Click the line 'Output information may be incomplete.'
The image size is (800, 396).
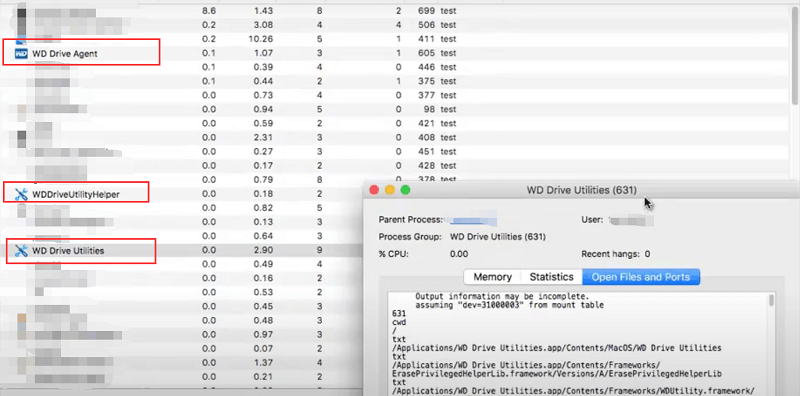[x=502, y=296]
